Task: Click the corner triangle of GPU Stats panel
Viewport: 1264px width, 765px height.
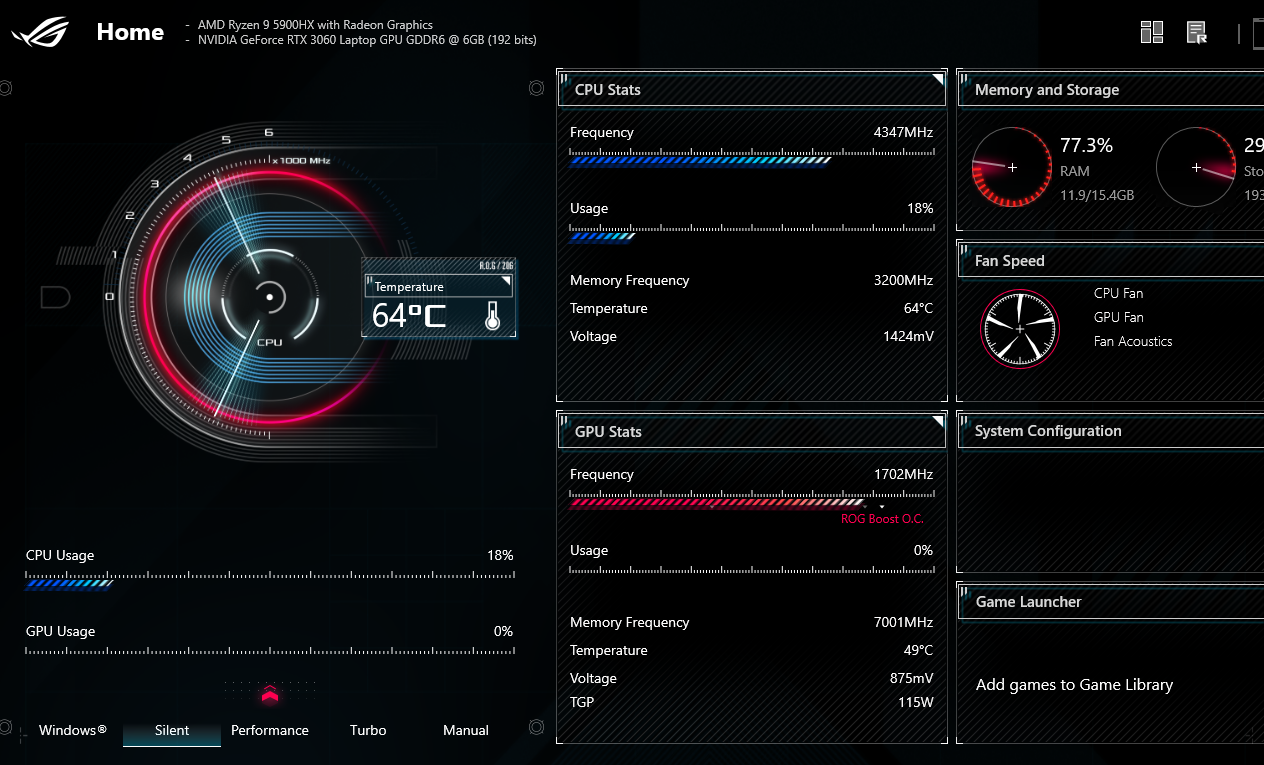Action: pos(938,421)
